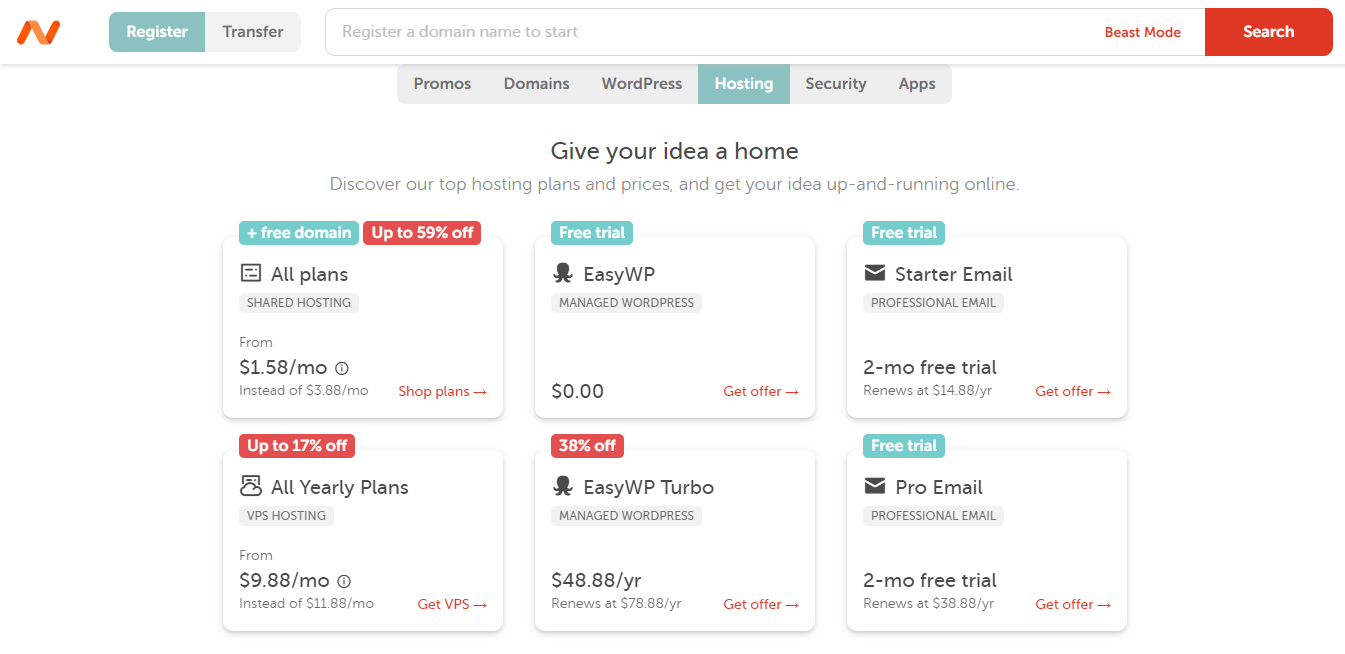1345x654 pixels.
Task: Click the Get VPS link
Action: (452, 604)
